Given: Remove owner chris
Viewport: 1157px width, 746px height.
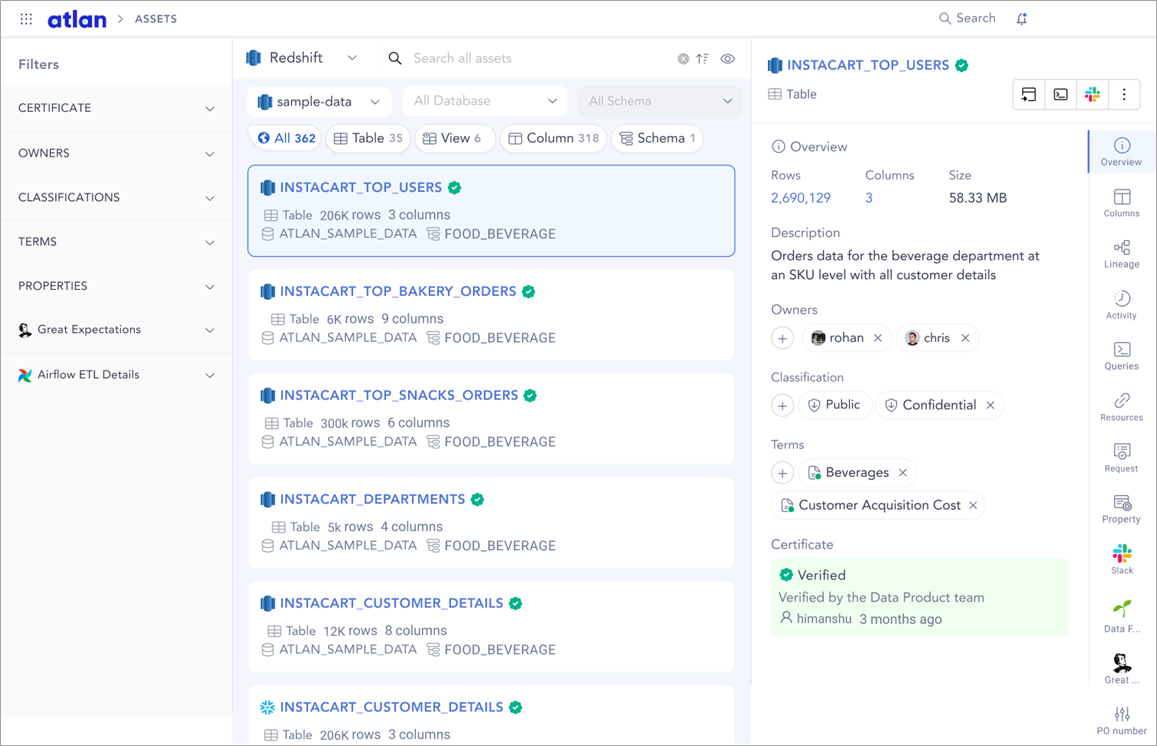Looking at the screenshot, I should point(965,338).
